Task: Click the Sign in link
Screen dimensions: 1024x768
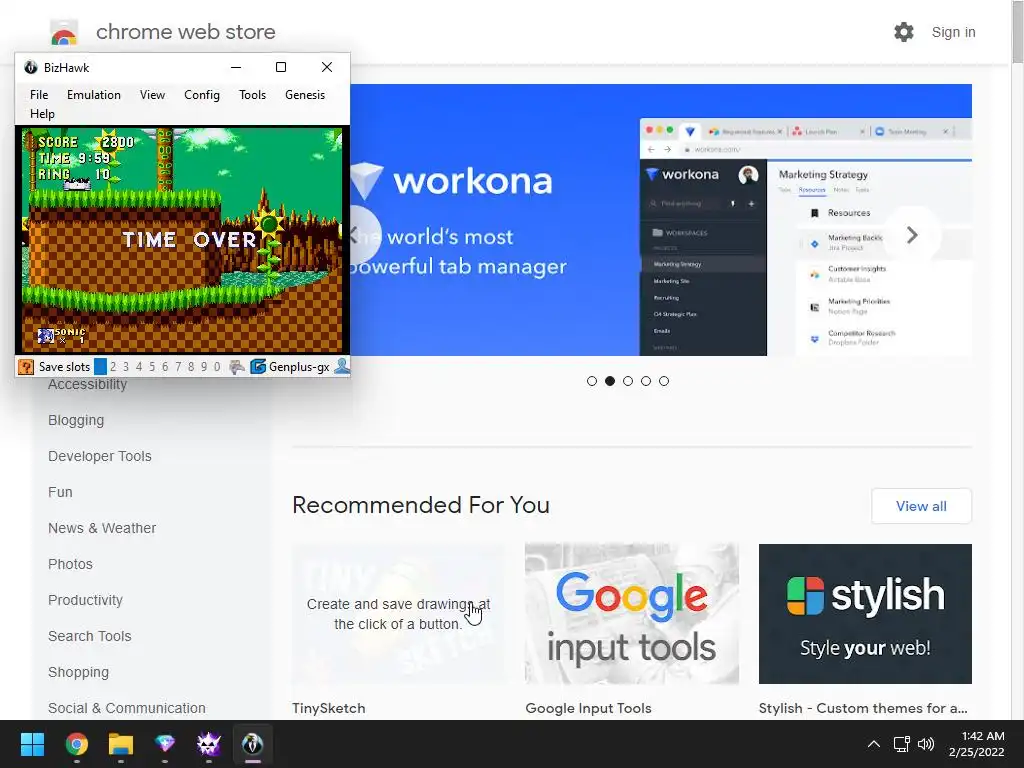Action: (953, 32)
